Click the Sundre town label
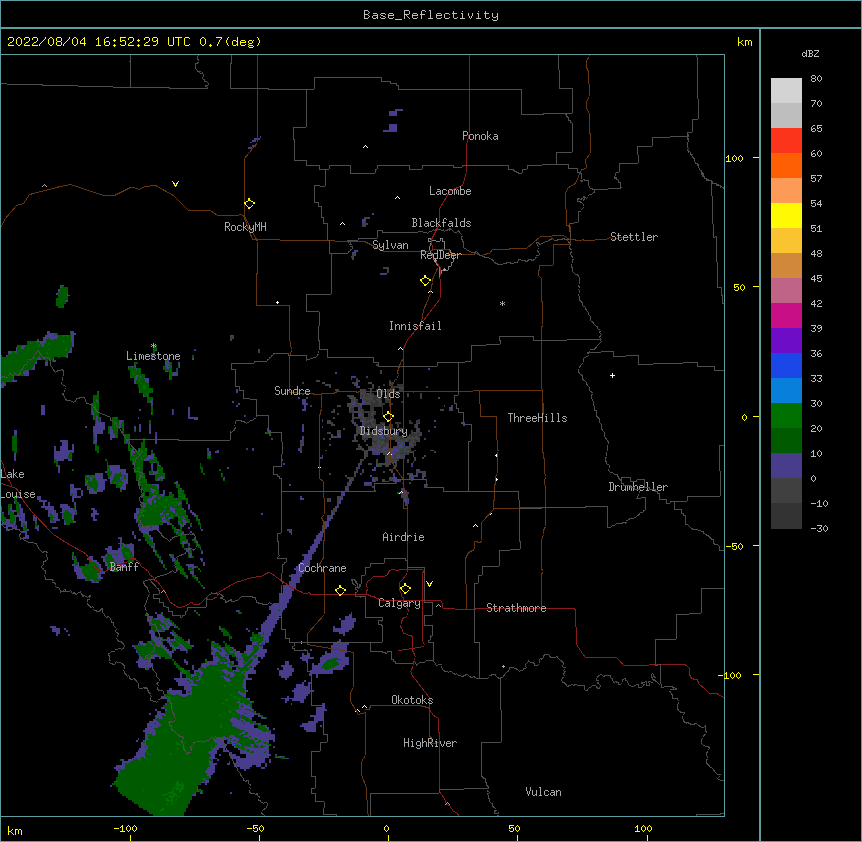The image size is (862, 842). click(x=292, y=391)
